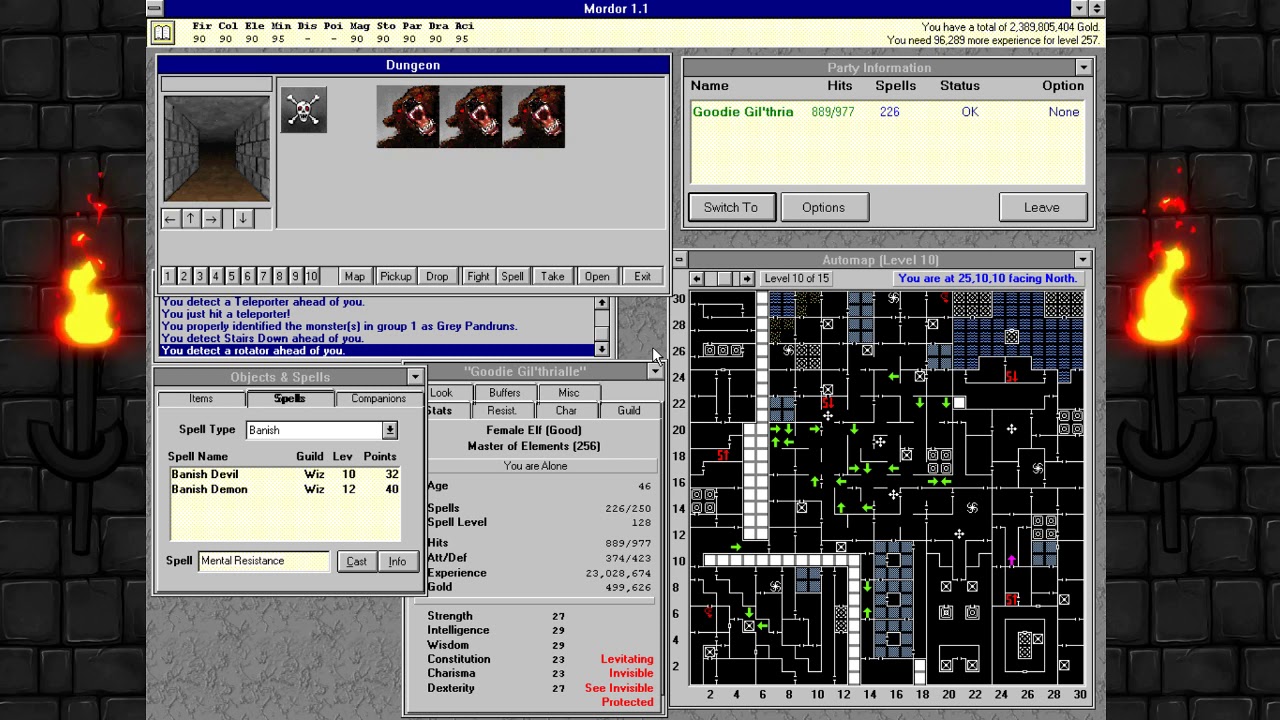The height and width of the screenshot is (720, 1280).
Task: Move backward with the down arrow button
Action: [243, 219]
